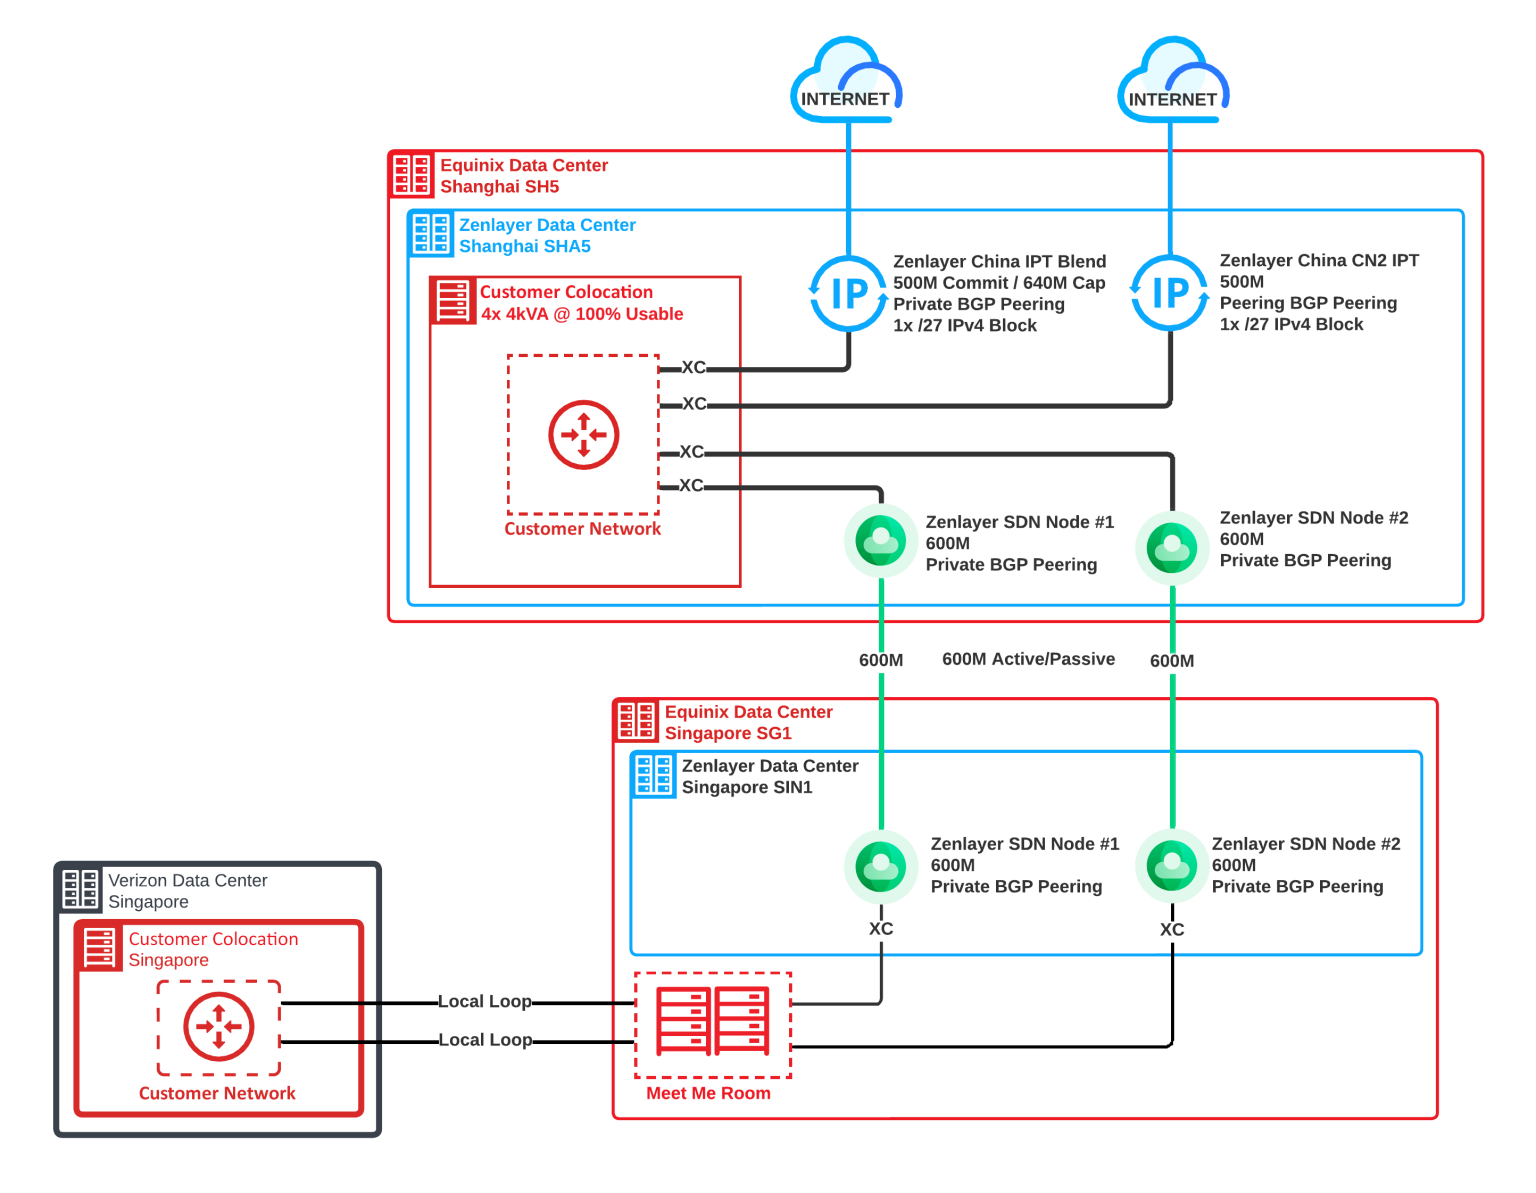The height and width of the screenshot is (1193, 1536).
Task: Click the Verizon Customer Network router icon
Action: [x=219, y=1027]
